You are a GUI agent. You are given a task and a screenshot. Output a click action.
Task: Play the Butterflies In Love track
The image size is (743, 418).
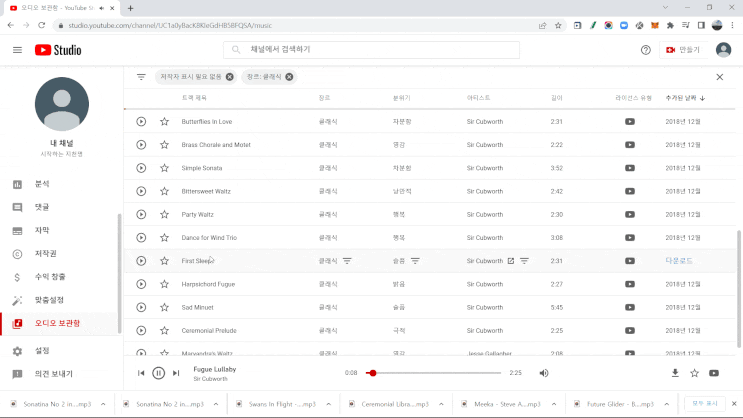tap(141, 122)
